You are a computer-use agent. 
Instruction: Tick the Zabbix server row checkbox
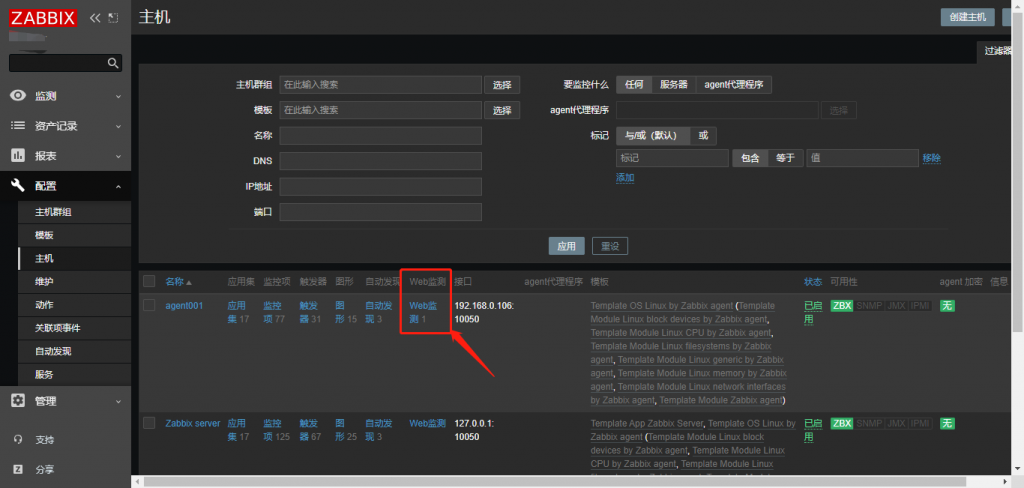pos(150,423)
